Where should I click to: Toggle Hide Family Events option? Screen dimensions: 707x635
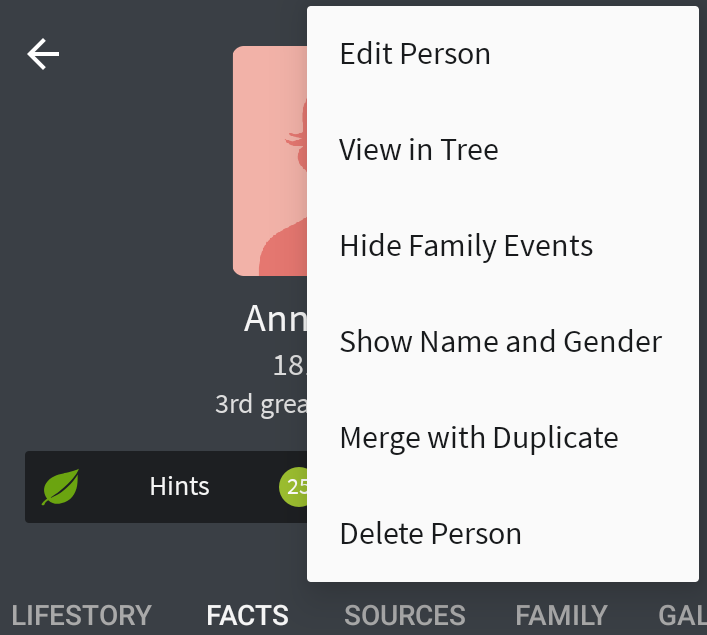pos(466,246)
